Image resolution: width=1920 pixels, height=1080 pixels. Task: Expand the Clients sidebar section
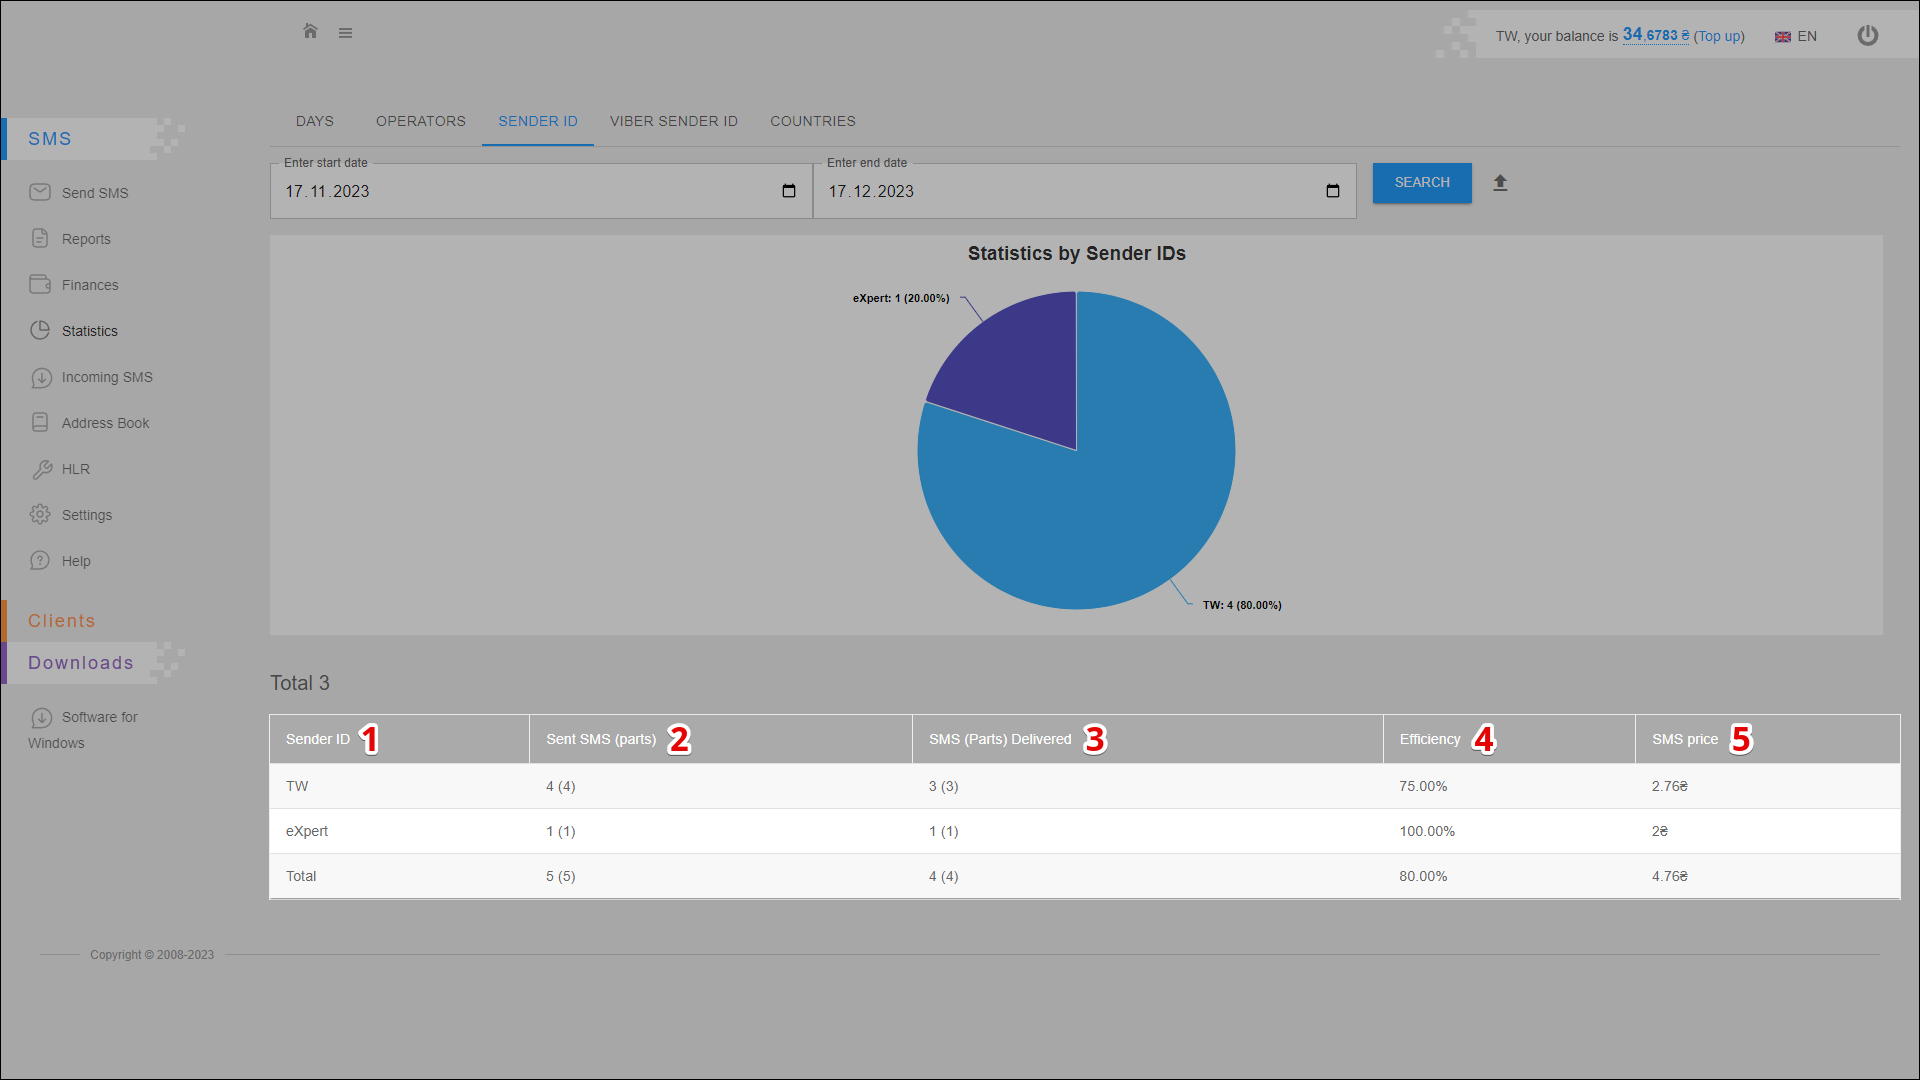[x=62, y=621]
